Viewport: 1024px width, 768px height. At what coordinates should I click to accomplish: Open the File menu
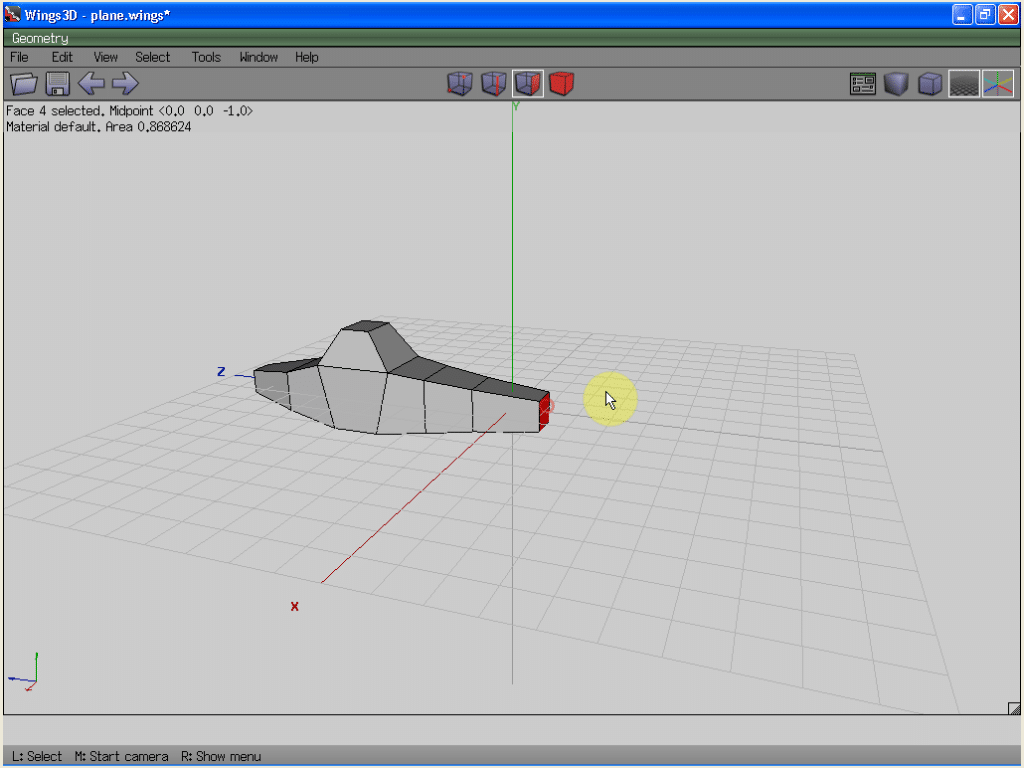tap(19, 57)
